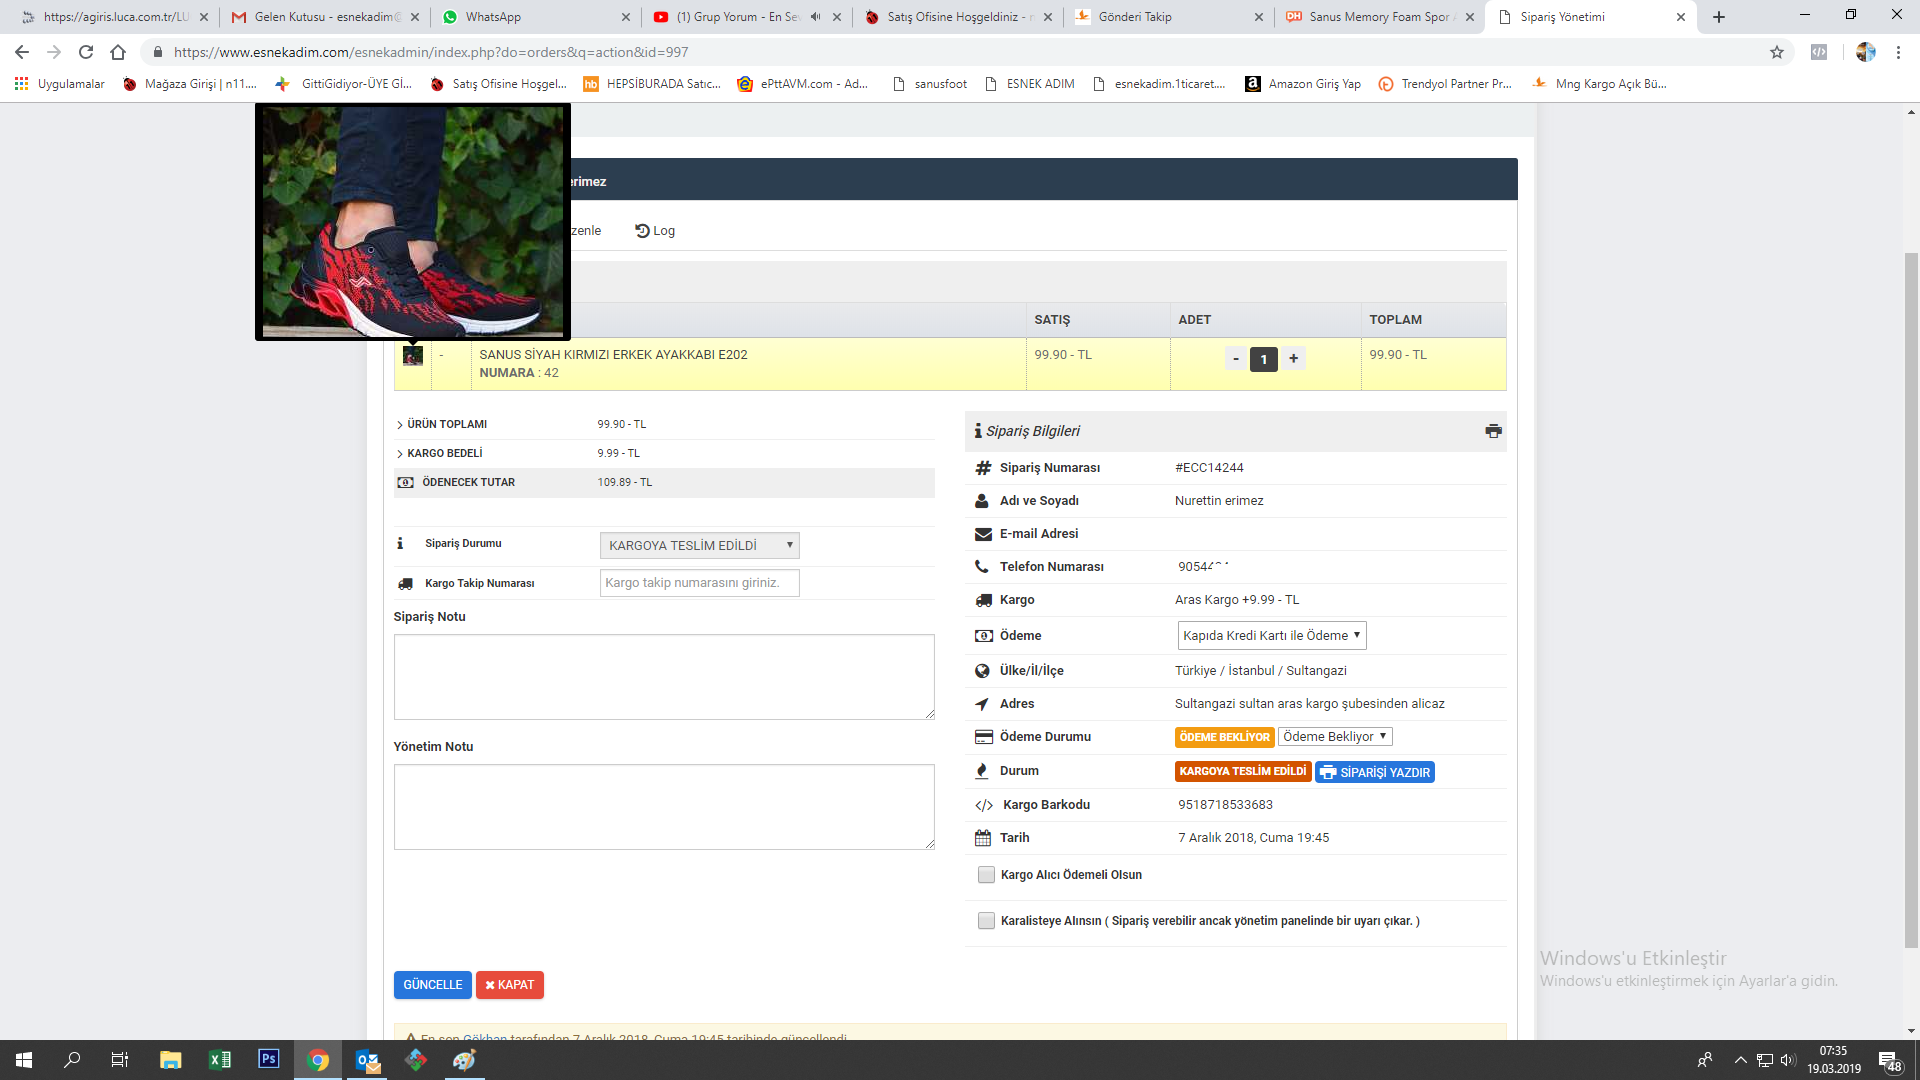This screenshot has height=1080, width=1920.
Task: Check Kargo Alıcı Ödemeli Olsun checkbox
Action: point(986,875)
